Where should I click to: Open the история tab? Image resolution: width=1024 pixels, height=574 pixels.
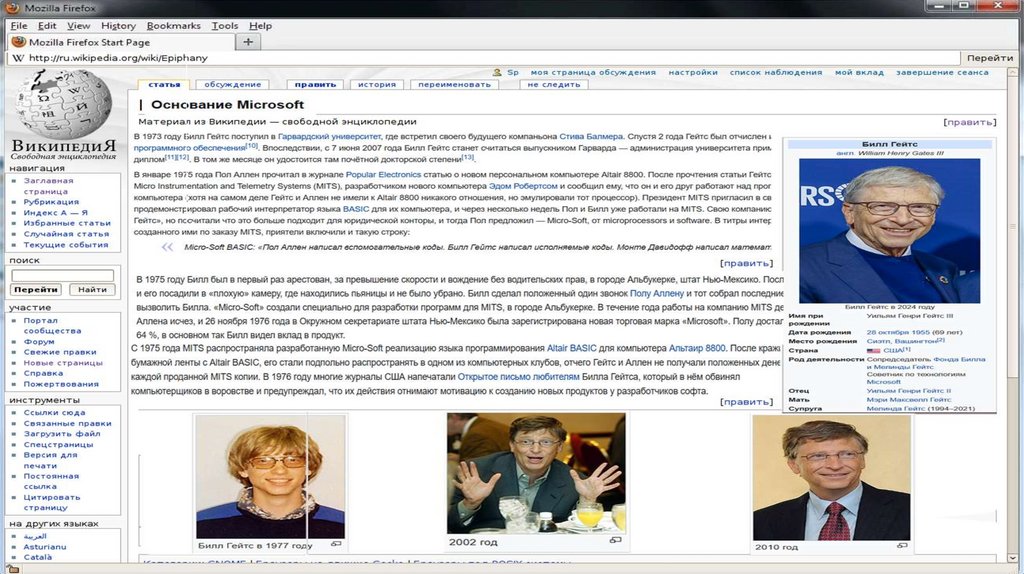point(377,84)
